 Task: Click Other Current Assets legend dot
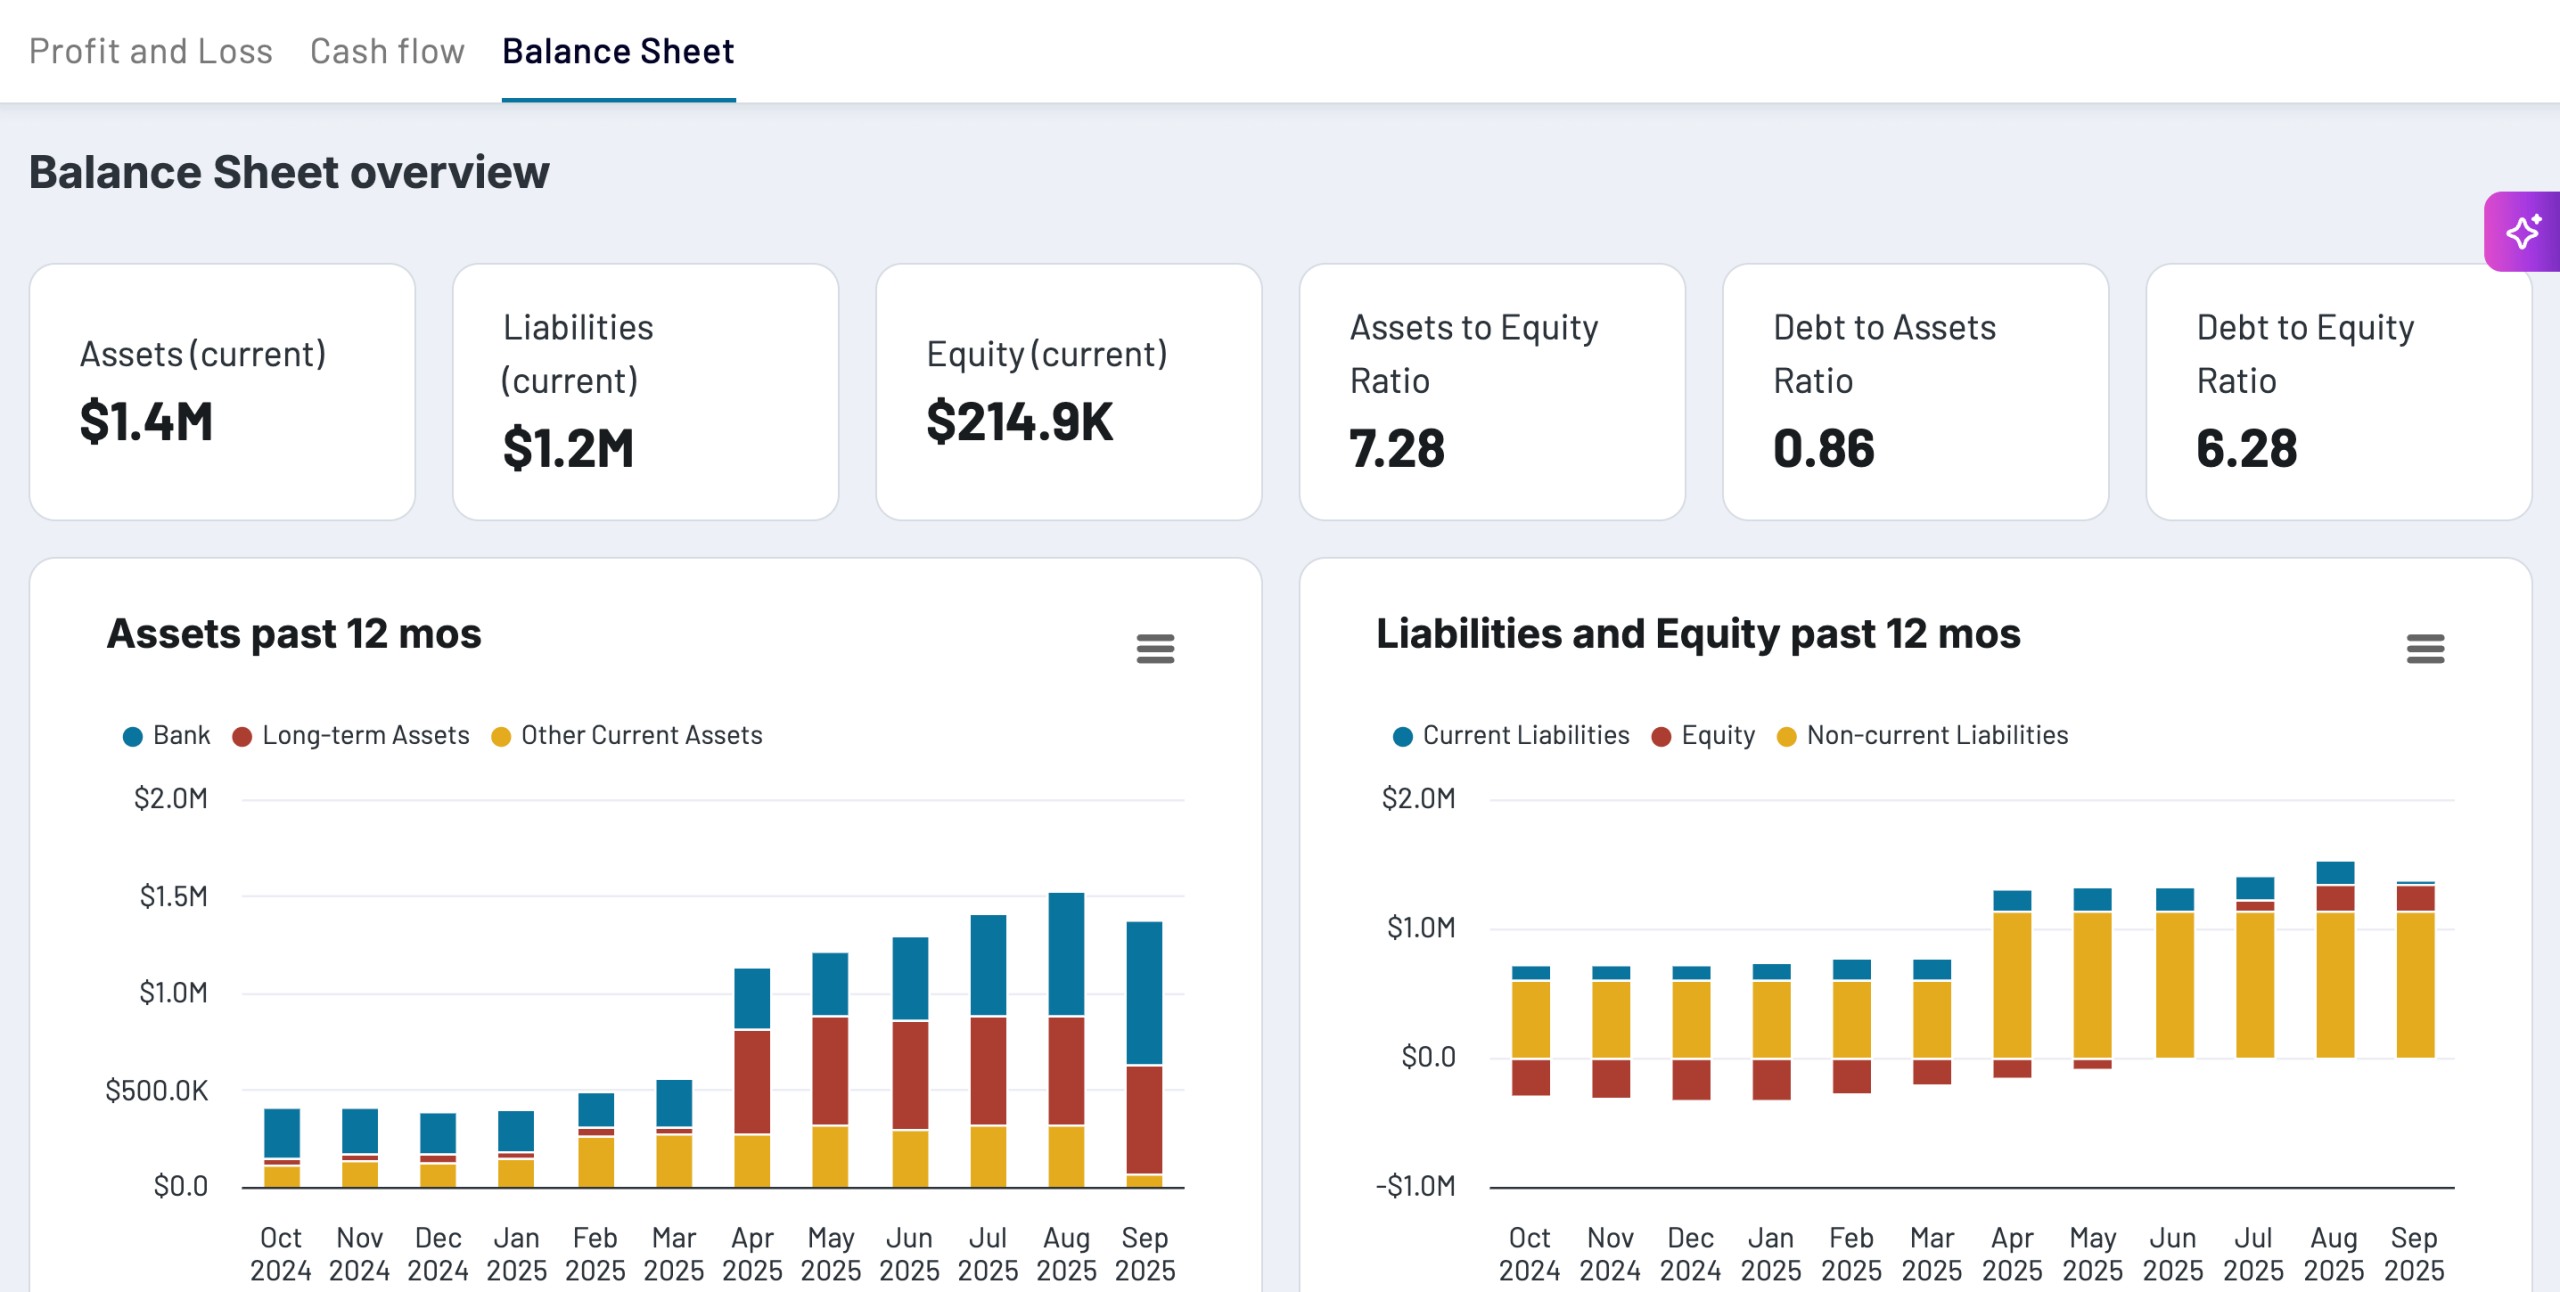click(x=501, y=737)
